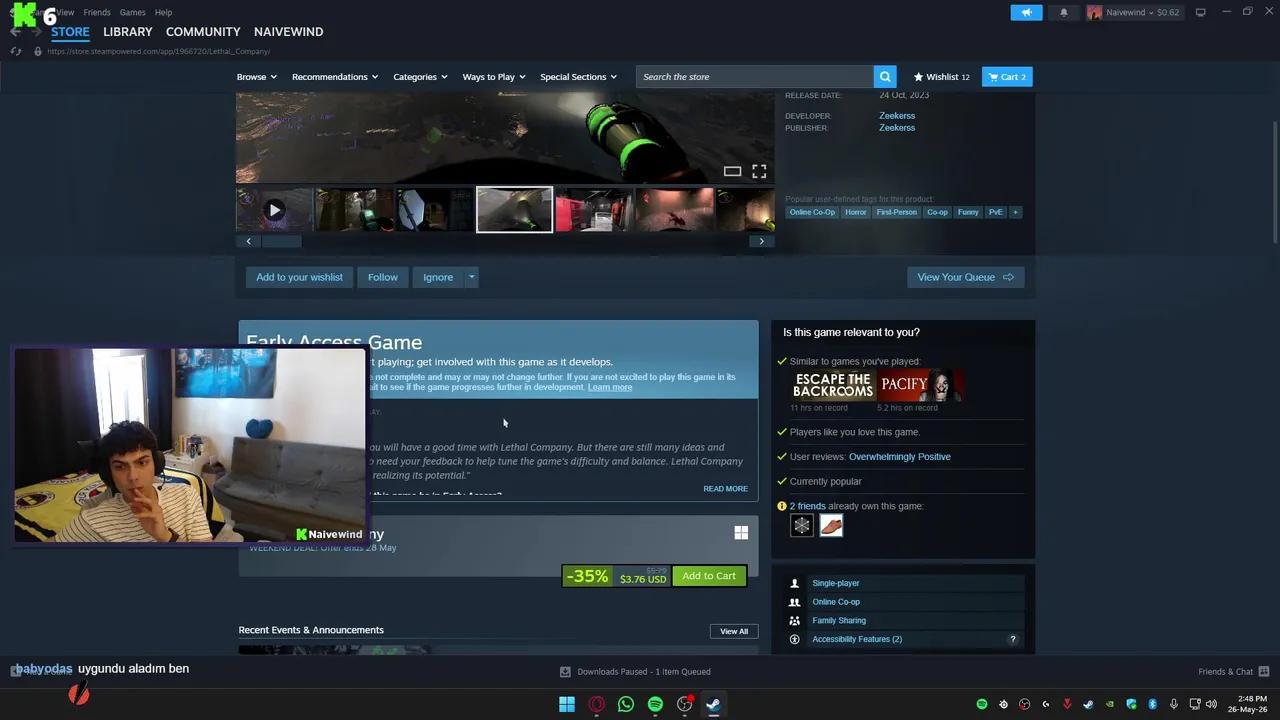The image size is (1280, 720).
Task: Open Accessibility Features (2)
Action: point(857,639)
